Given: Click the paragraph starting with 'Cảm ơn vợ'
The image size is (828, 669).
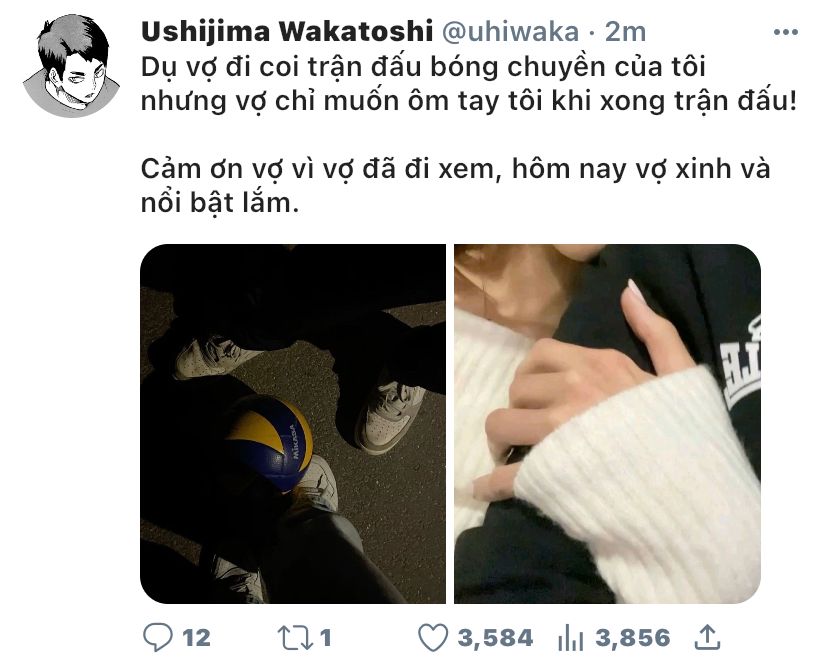Looking at the screenshot, I should point(455,186).
